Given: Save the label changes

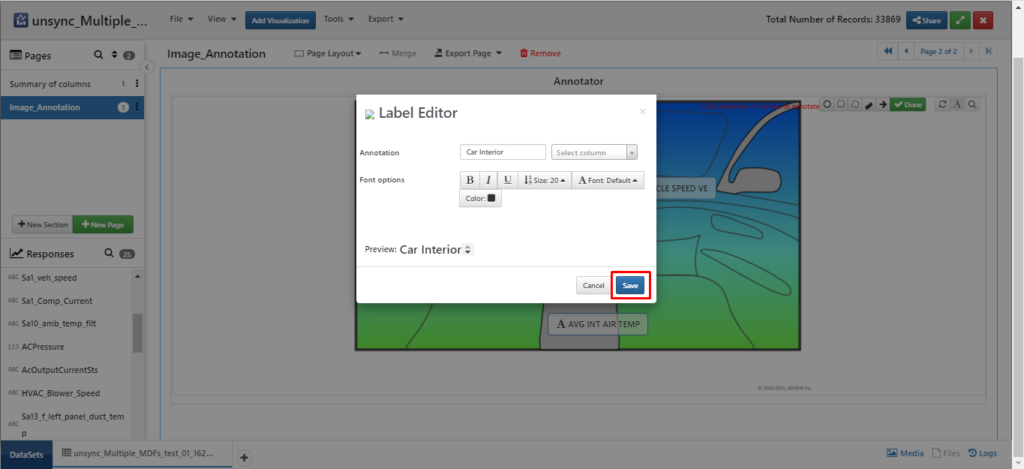Looking at the screenshot, I should point(630,285).
